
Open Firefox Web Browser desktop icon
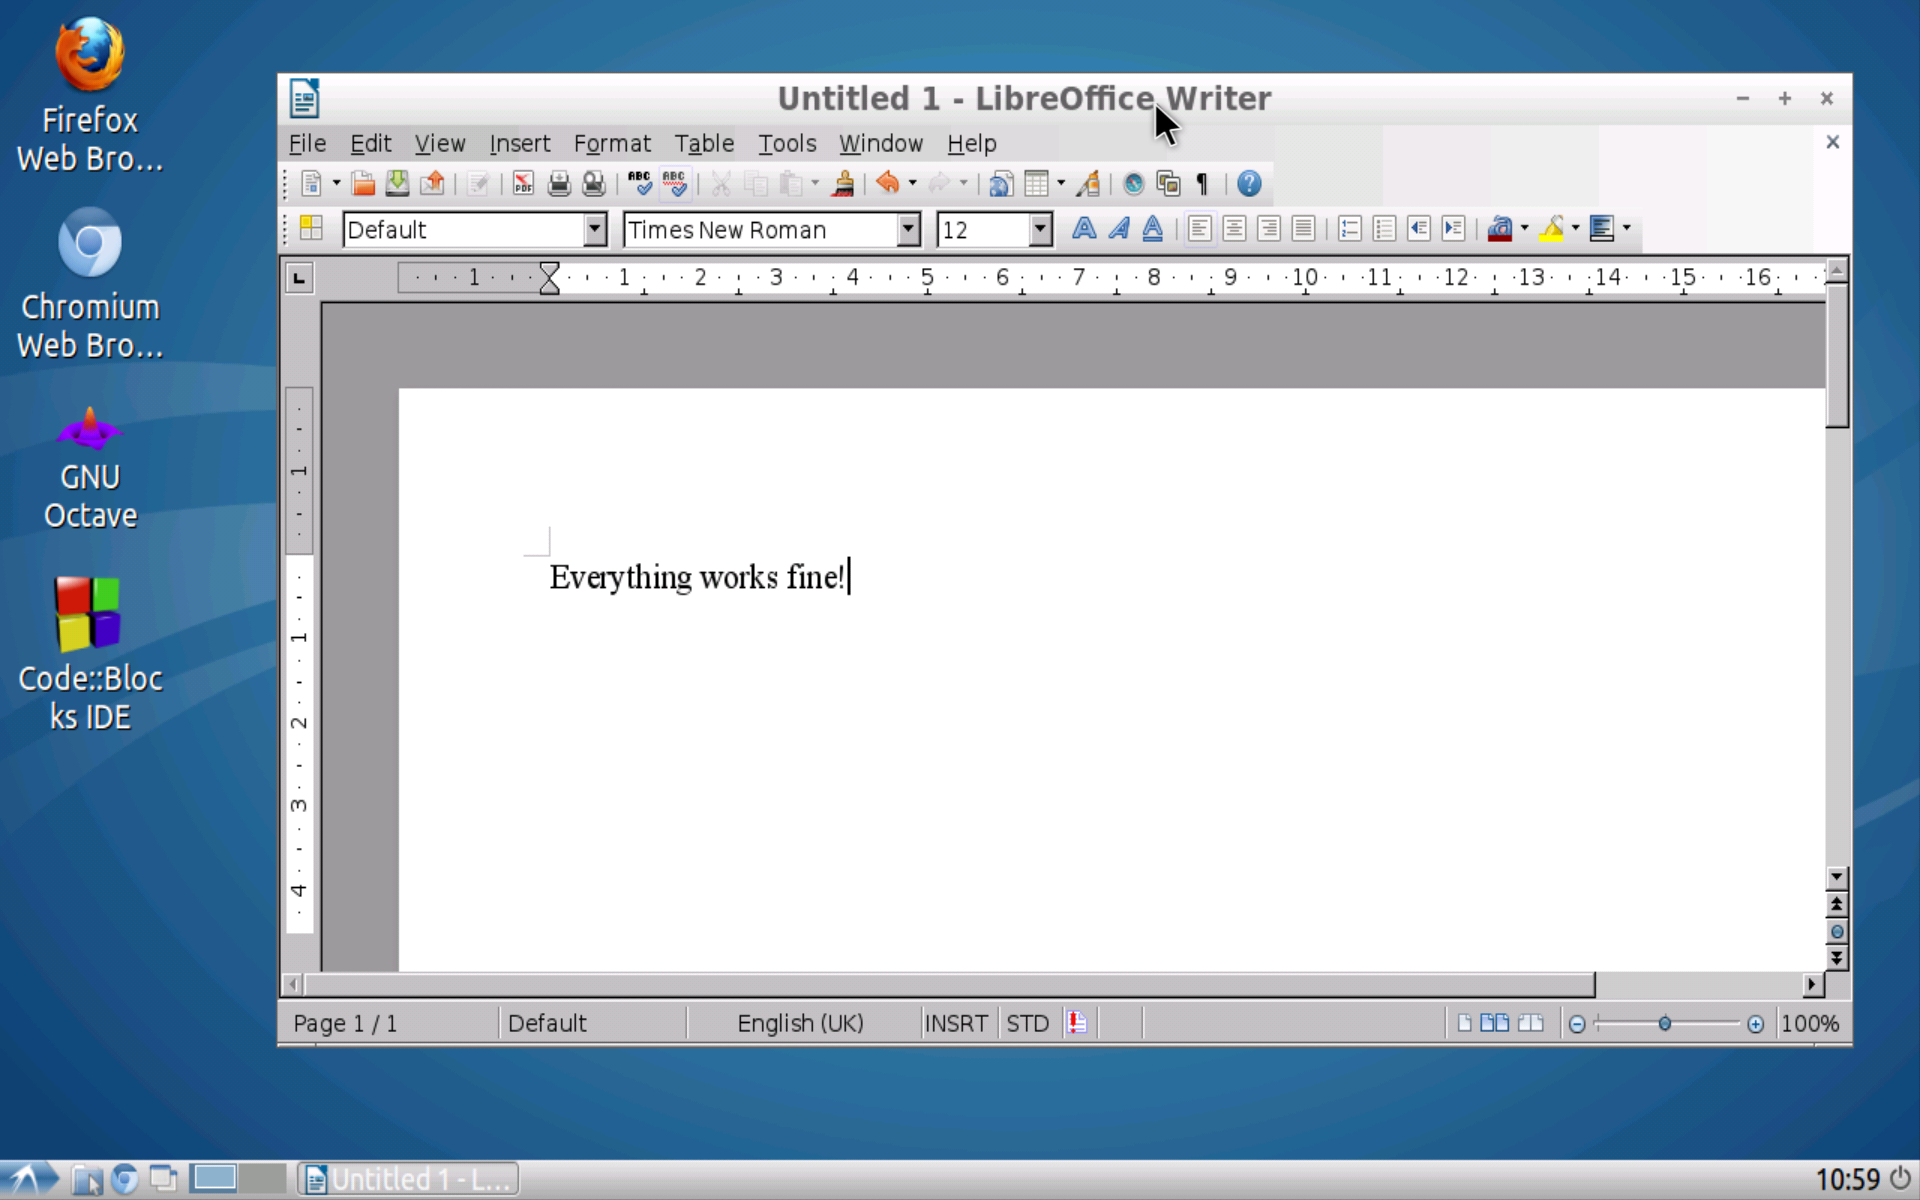pyautogui.click(x=90, y=95)
